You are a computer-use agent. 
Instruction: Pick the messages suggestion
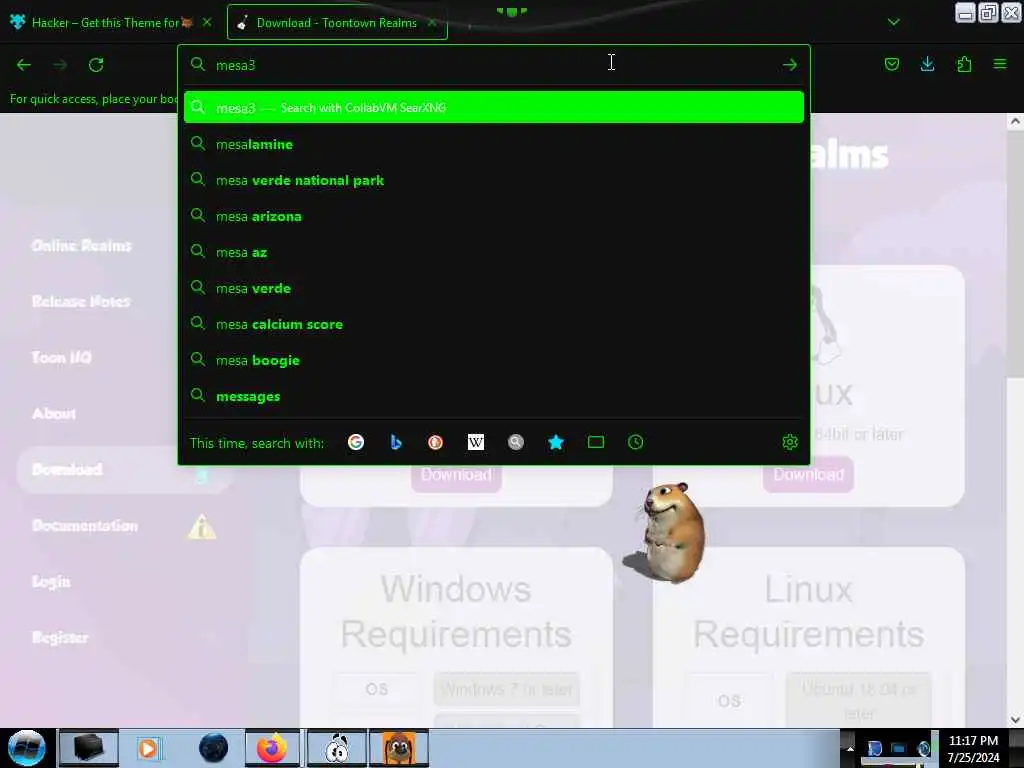(x=494, y=396)
